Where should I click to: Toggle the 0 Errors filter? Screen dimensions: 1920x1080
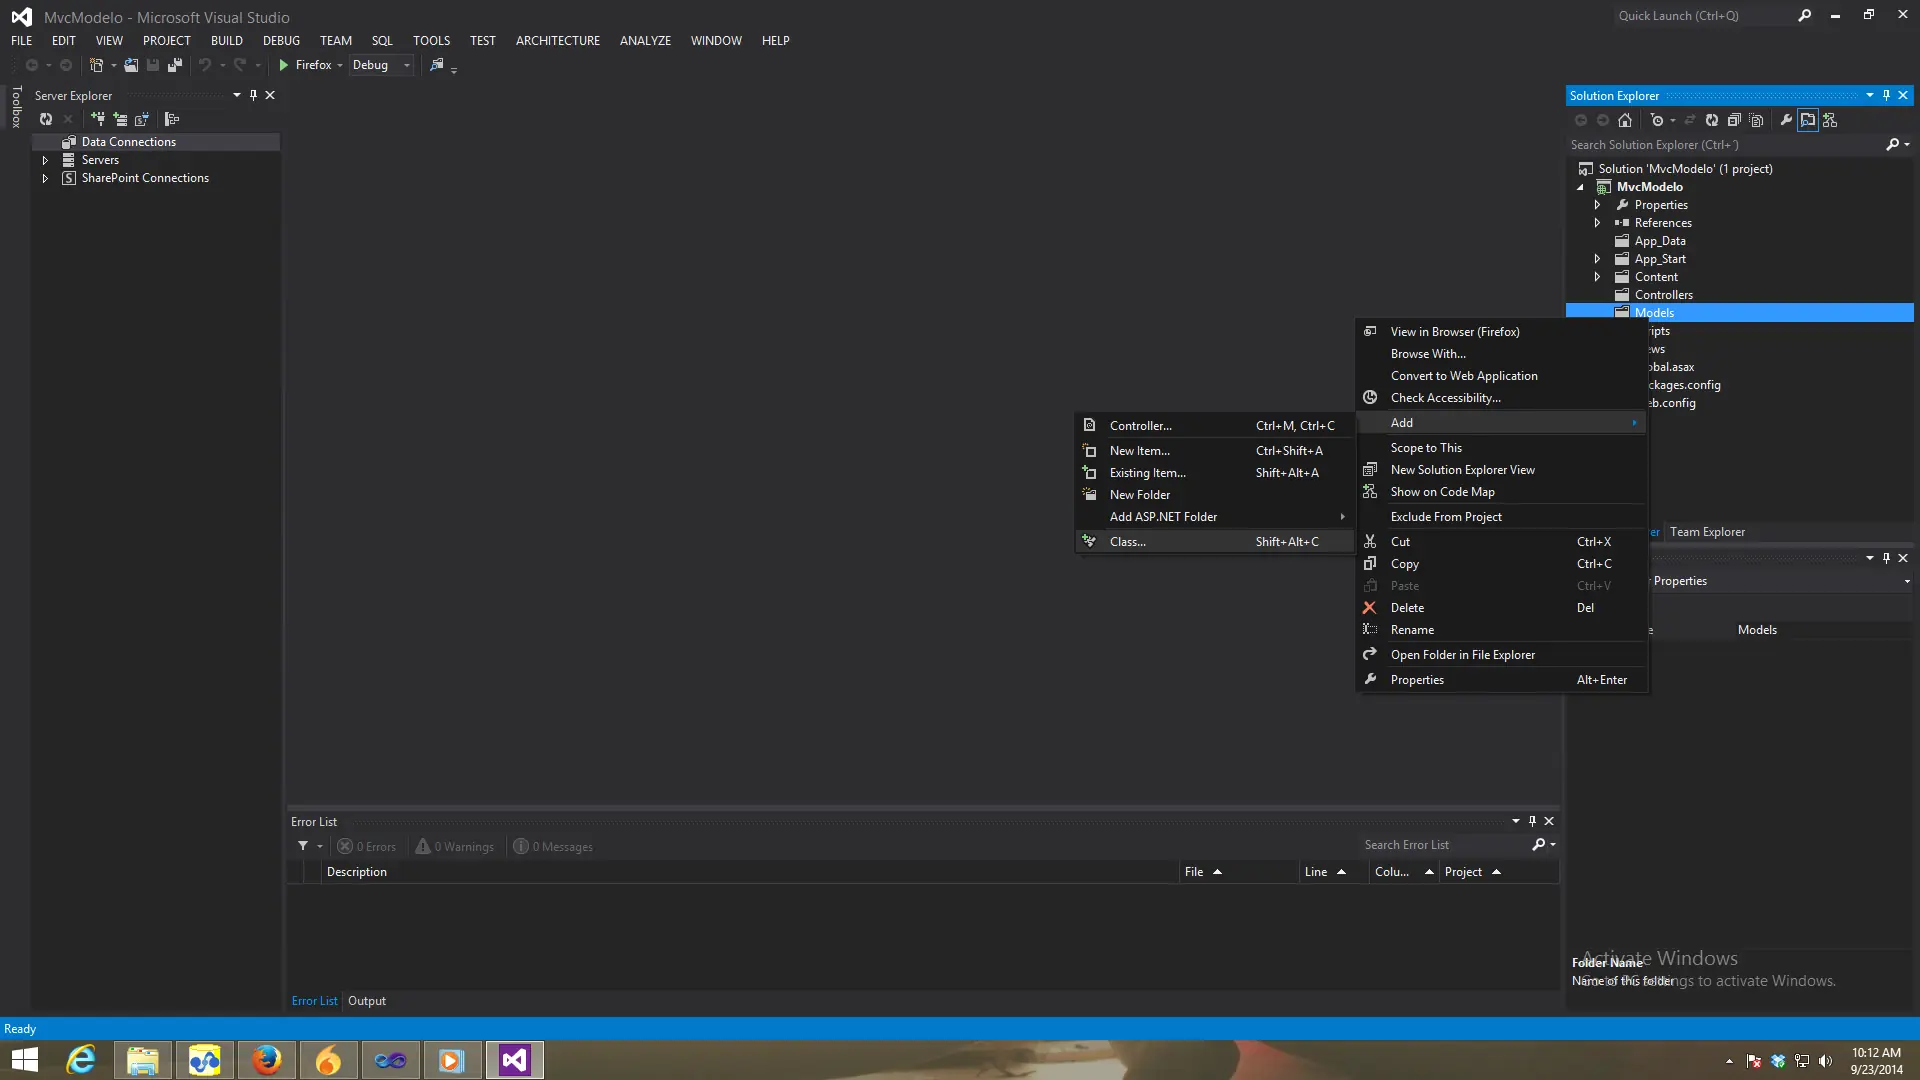(367, 846)
